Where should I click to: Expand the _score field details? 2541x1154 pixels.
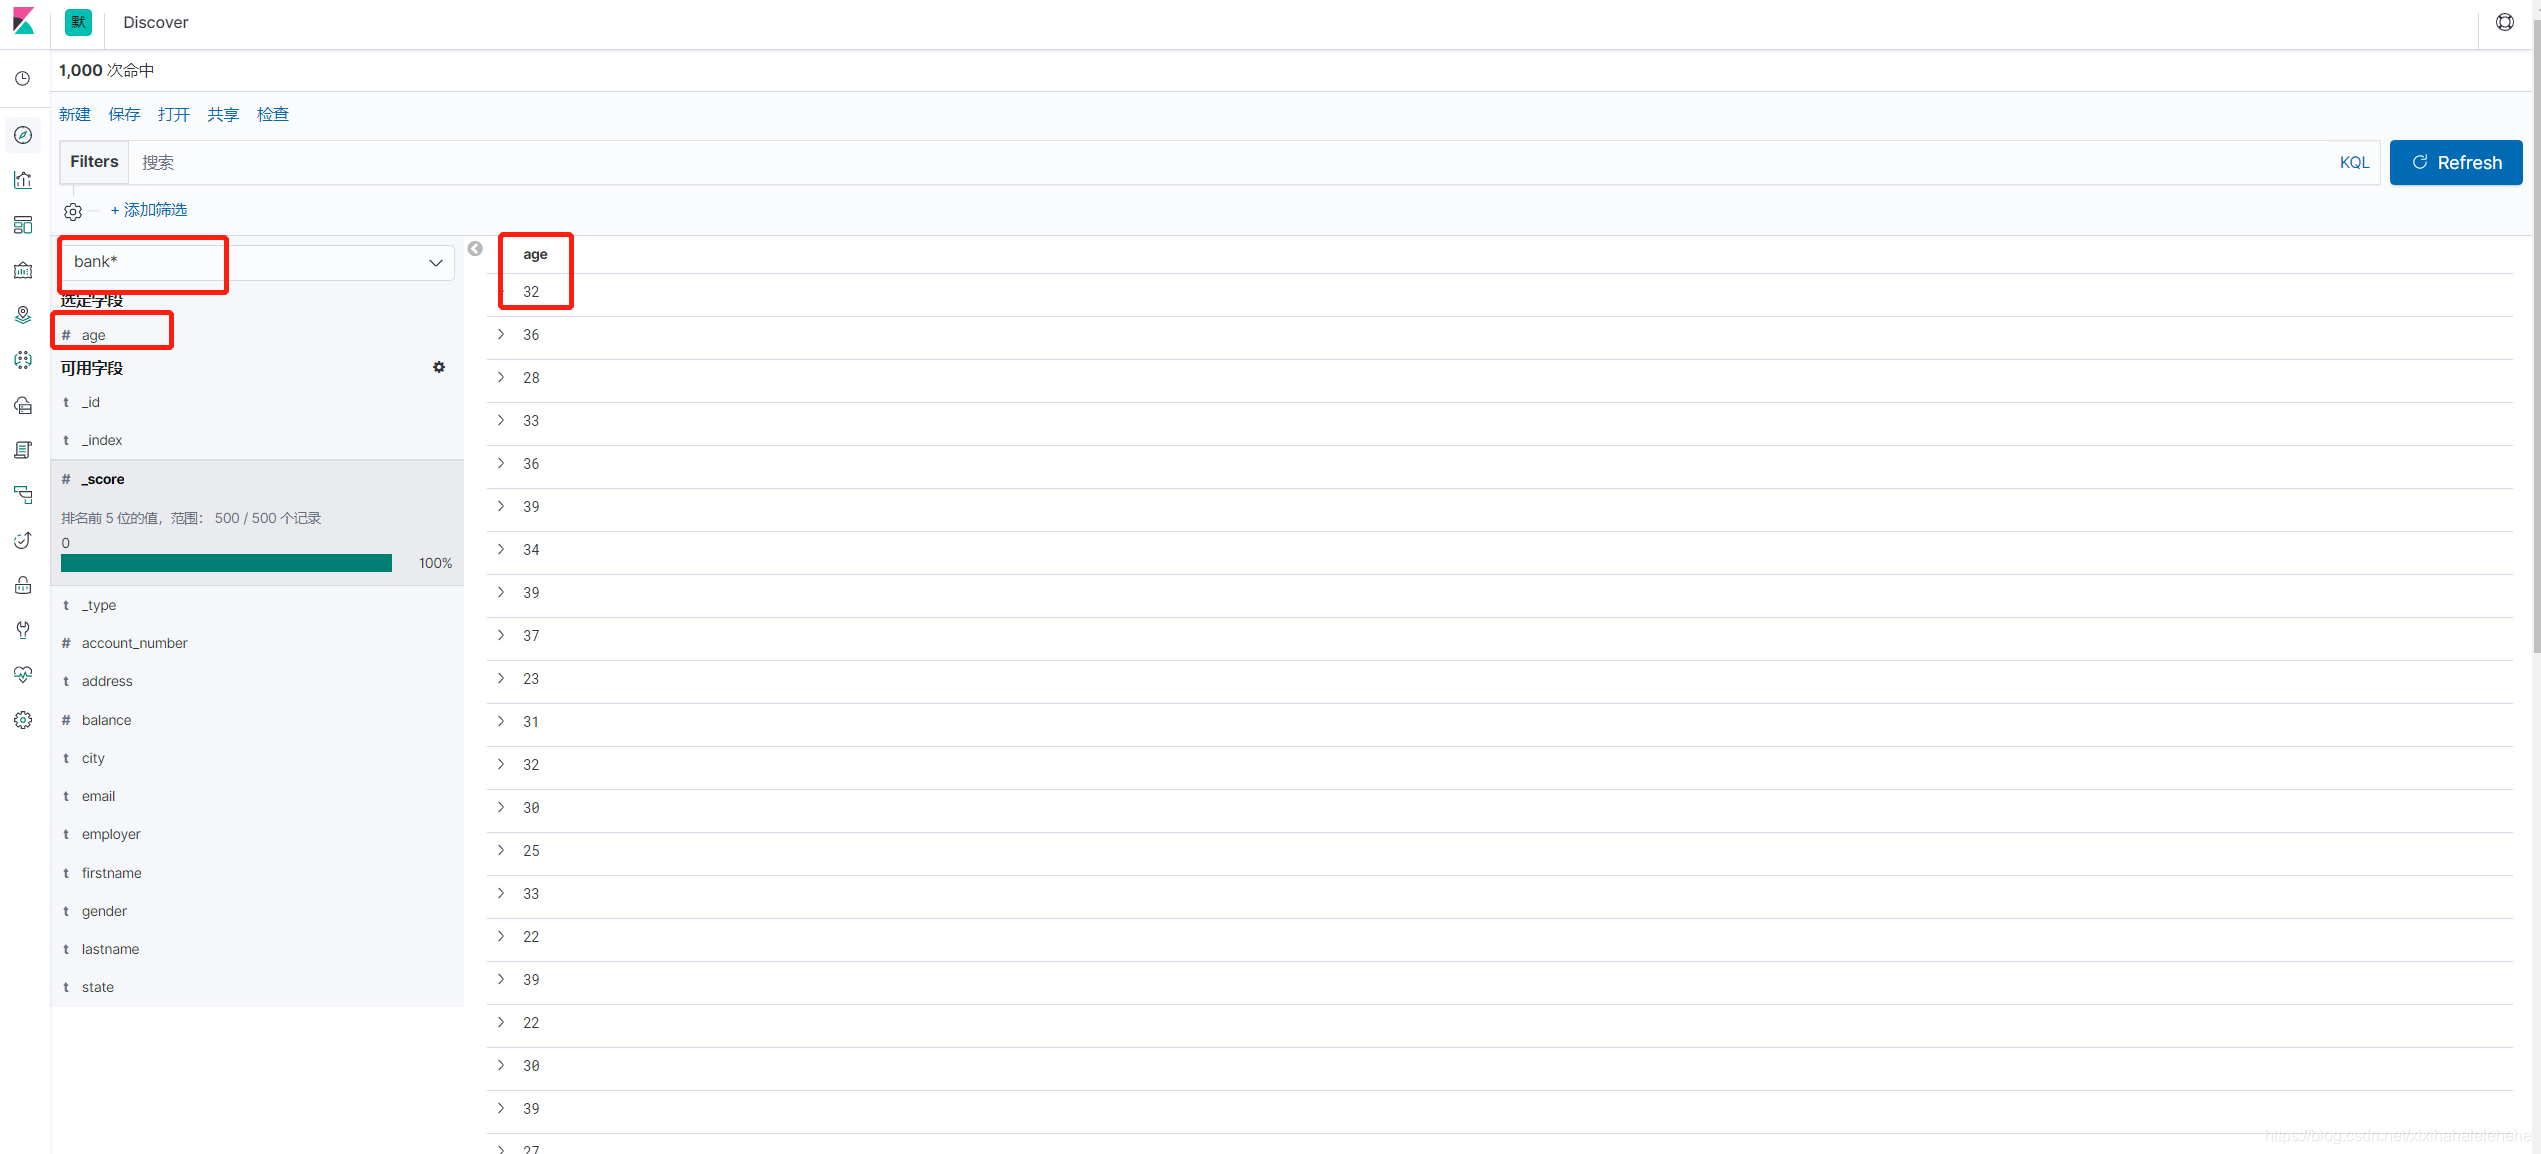pyautogui.click(x=102, y=478)
